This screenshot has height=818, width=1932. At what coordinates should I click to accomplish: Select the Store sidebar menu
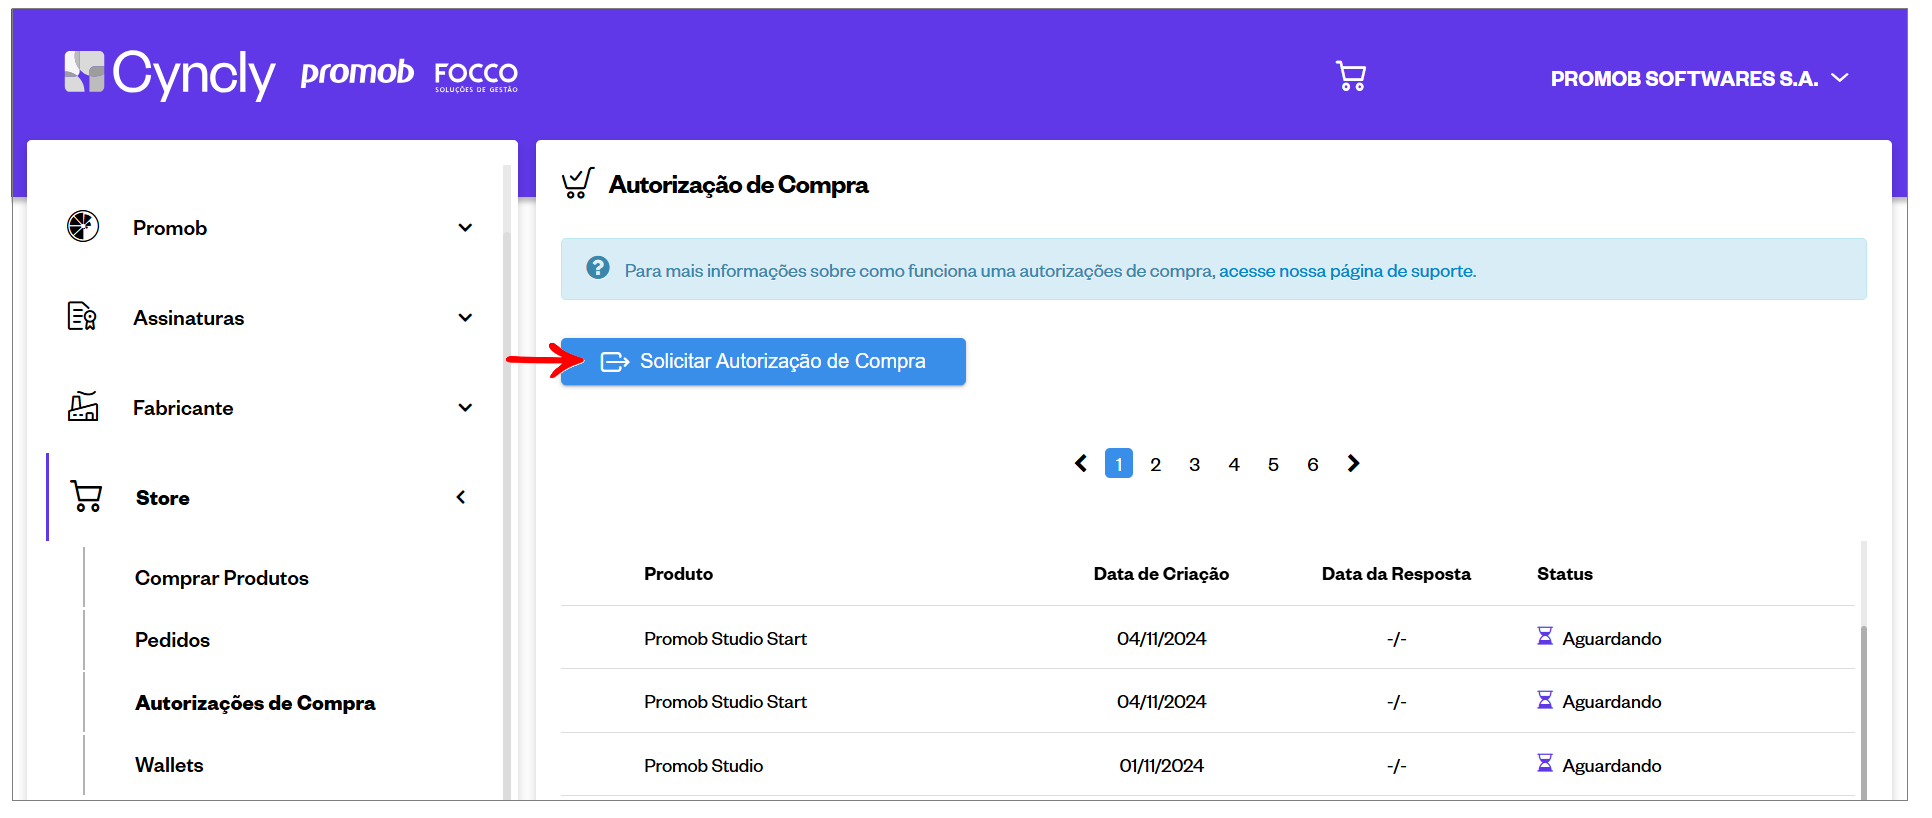click(270, 497)
